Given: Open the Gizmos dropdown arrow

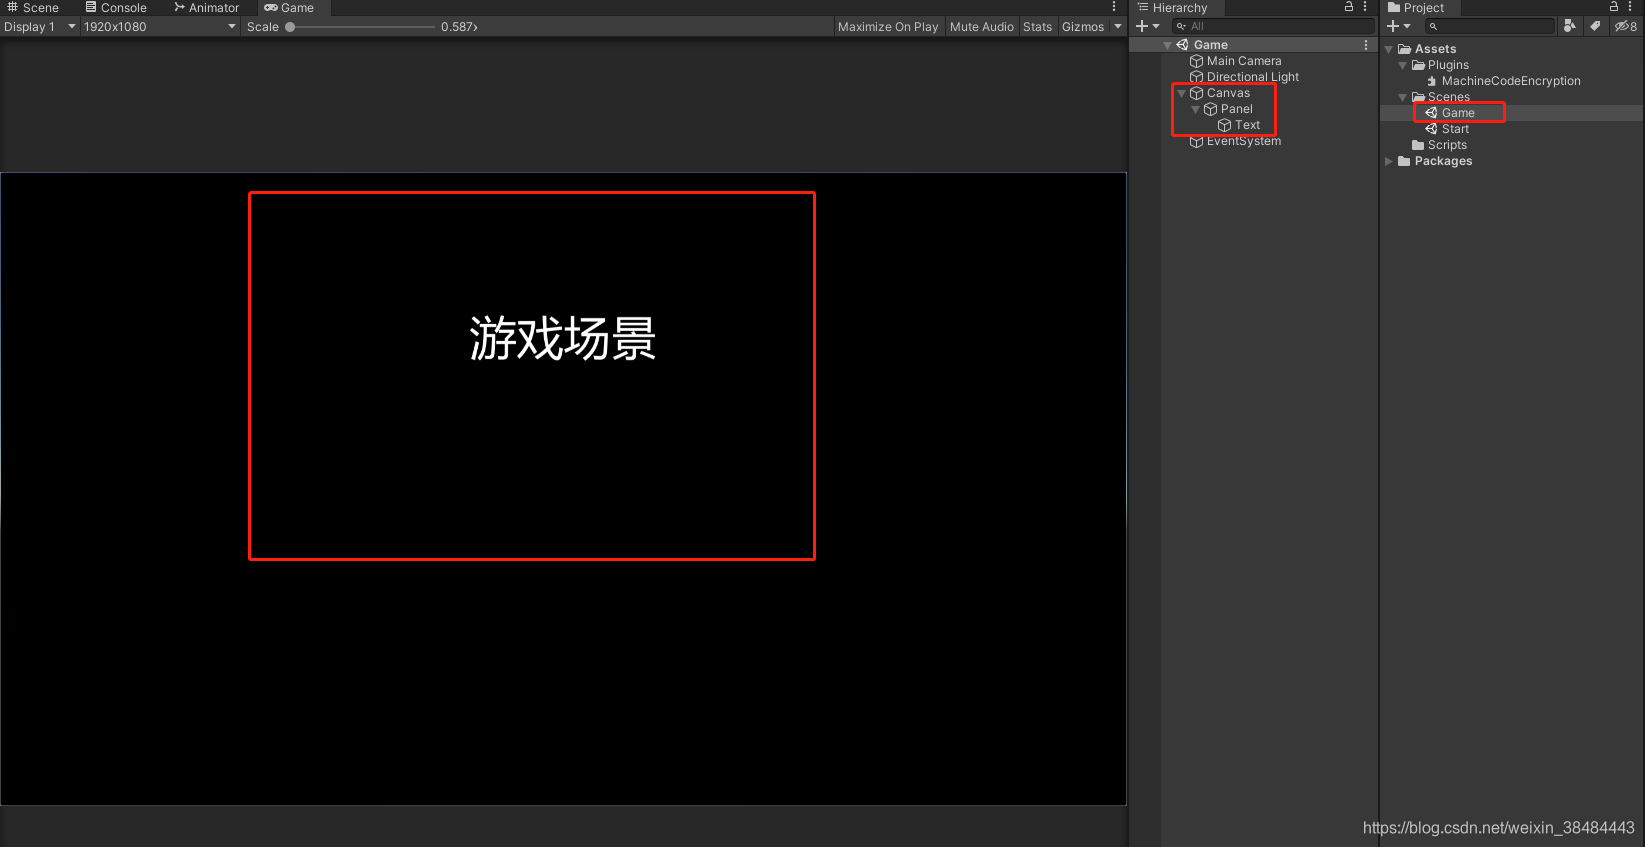Looking at the screenshot, I should [1118, 27].
